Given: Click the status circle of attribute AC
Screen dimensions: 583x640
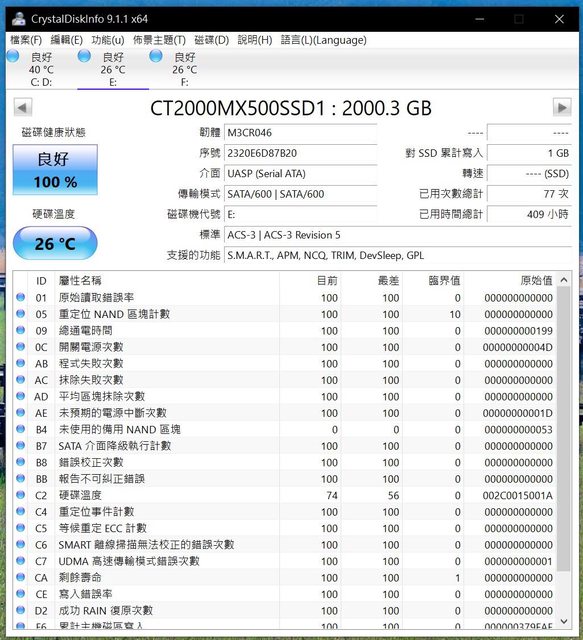Looking at the screenshot, I should [x=20, y=380].
